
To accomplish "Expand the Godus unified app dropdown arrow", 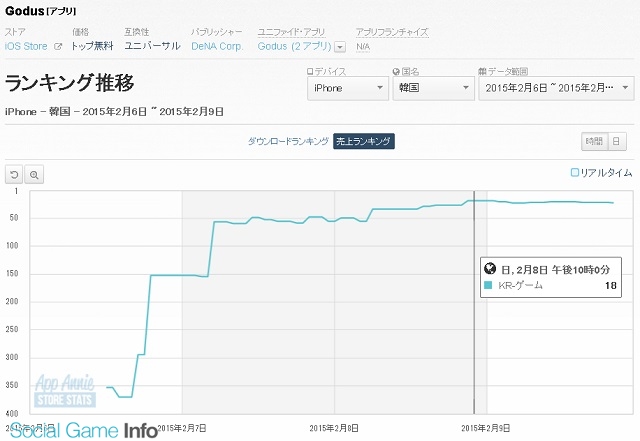I will pyautogui.click(x=340, y=47).
